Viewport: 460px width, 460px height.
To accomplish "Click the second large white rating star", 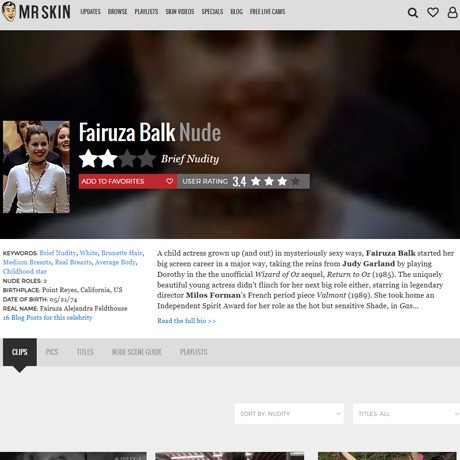I will pos(108,159).
